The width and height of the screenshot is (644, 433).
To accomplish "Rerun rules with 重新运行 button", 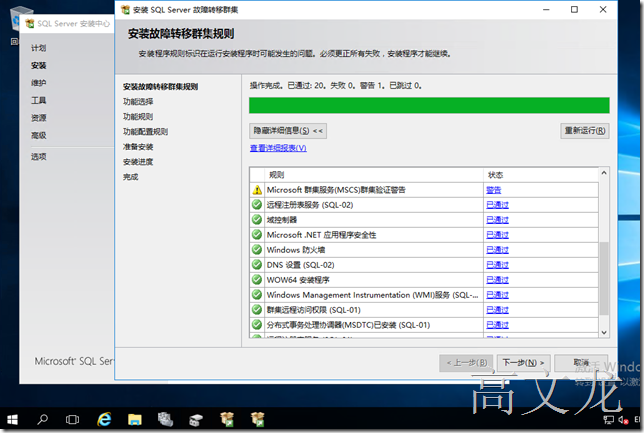I will pyautogui.click(x=585, y=131).
